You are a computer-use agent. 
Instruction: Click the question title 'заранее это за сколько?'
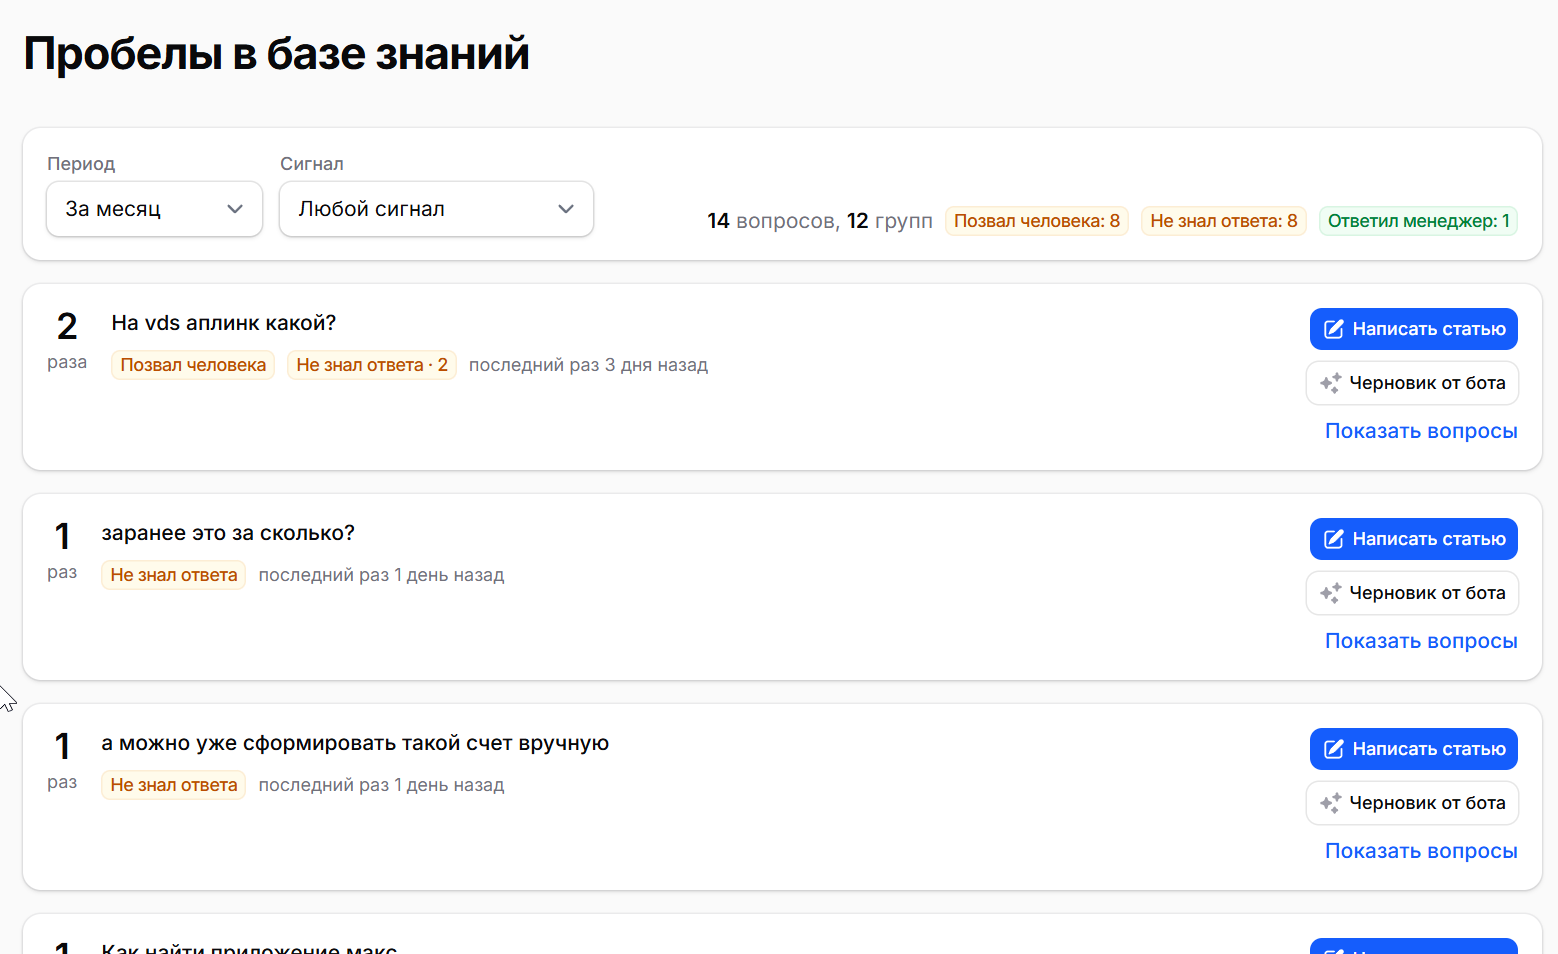[x=228, y=533]
